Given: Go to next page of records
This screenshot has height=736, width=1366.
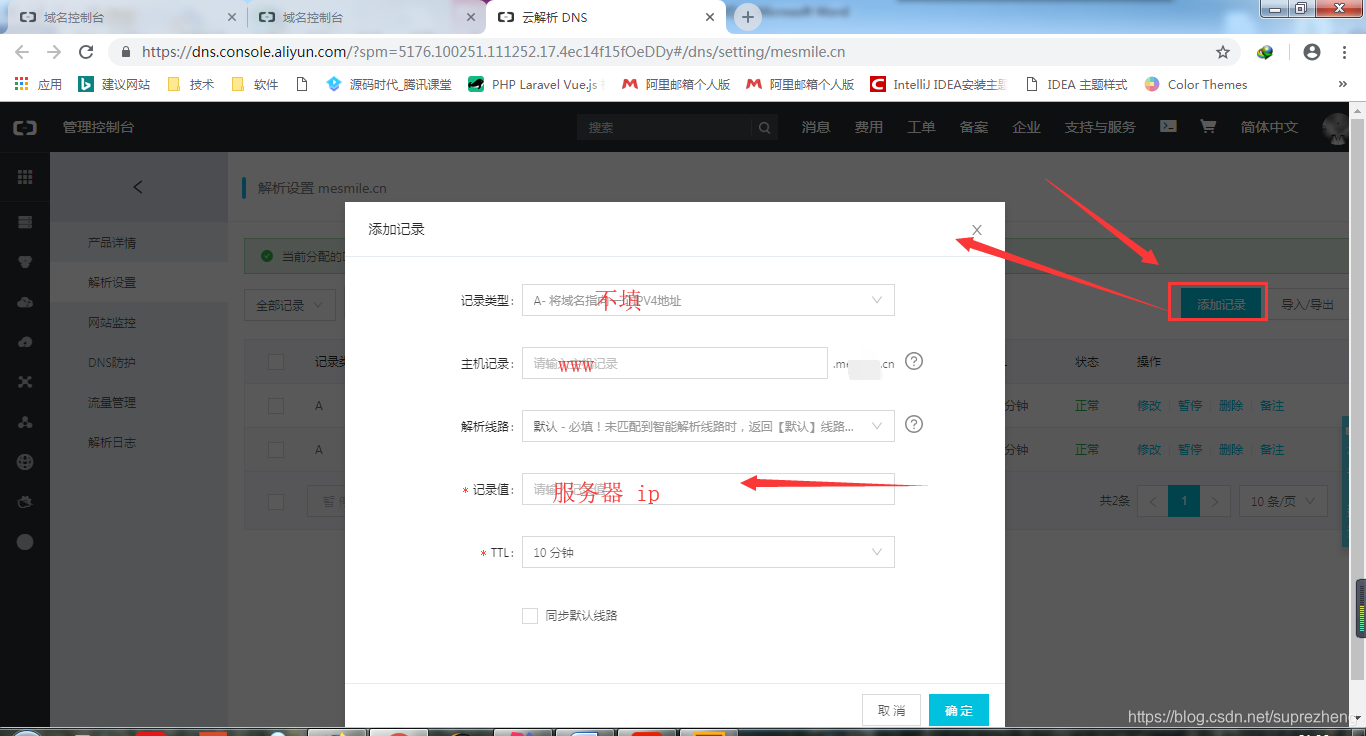Looking at the screenshot, I should click(x=1215, y=501).
